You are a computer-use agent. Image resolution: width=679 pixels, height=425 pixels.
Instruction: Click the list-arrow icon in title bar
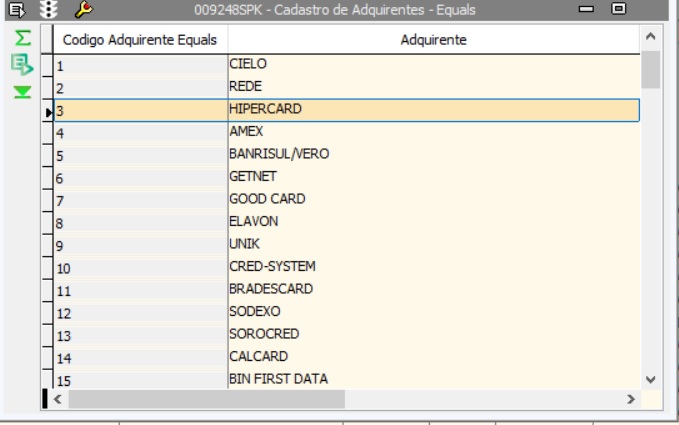pos(14,9)
